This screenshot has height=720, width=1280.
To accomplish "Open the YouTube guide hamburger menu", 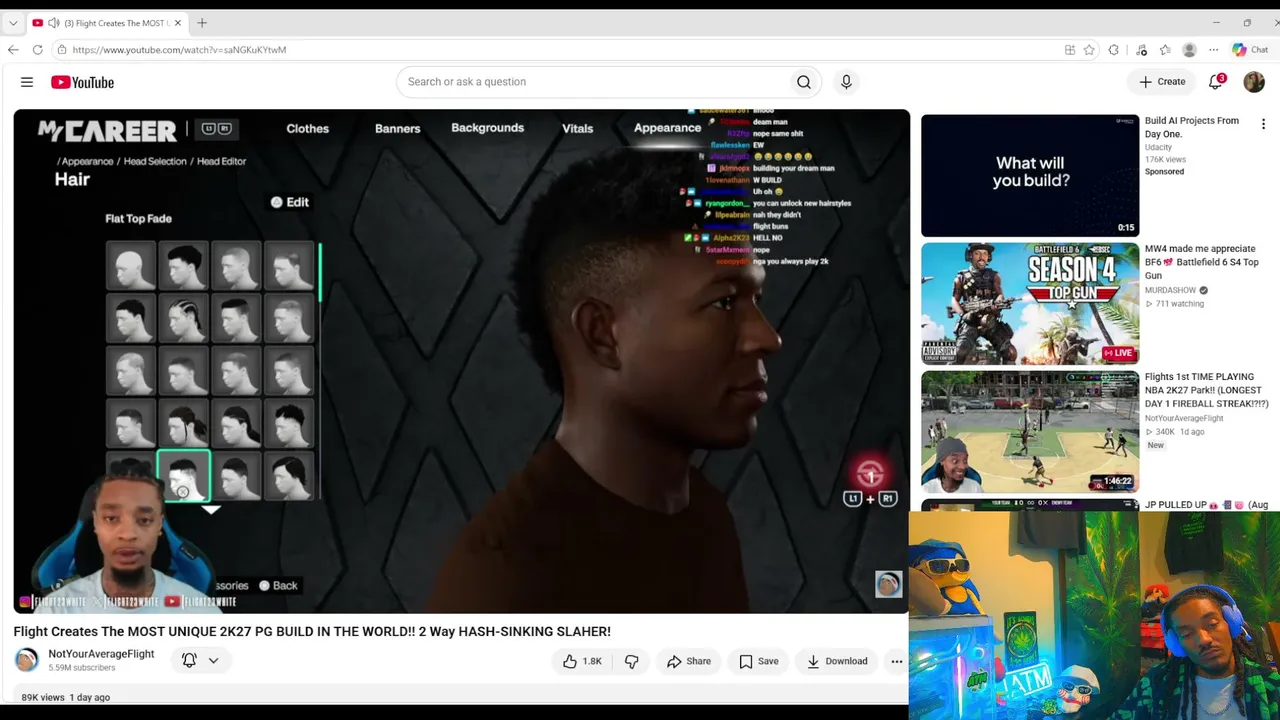I will (x=27, y=82).
